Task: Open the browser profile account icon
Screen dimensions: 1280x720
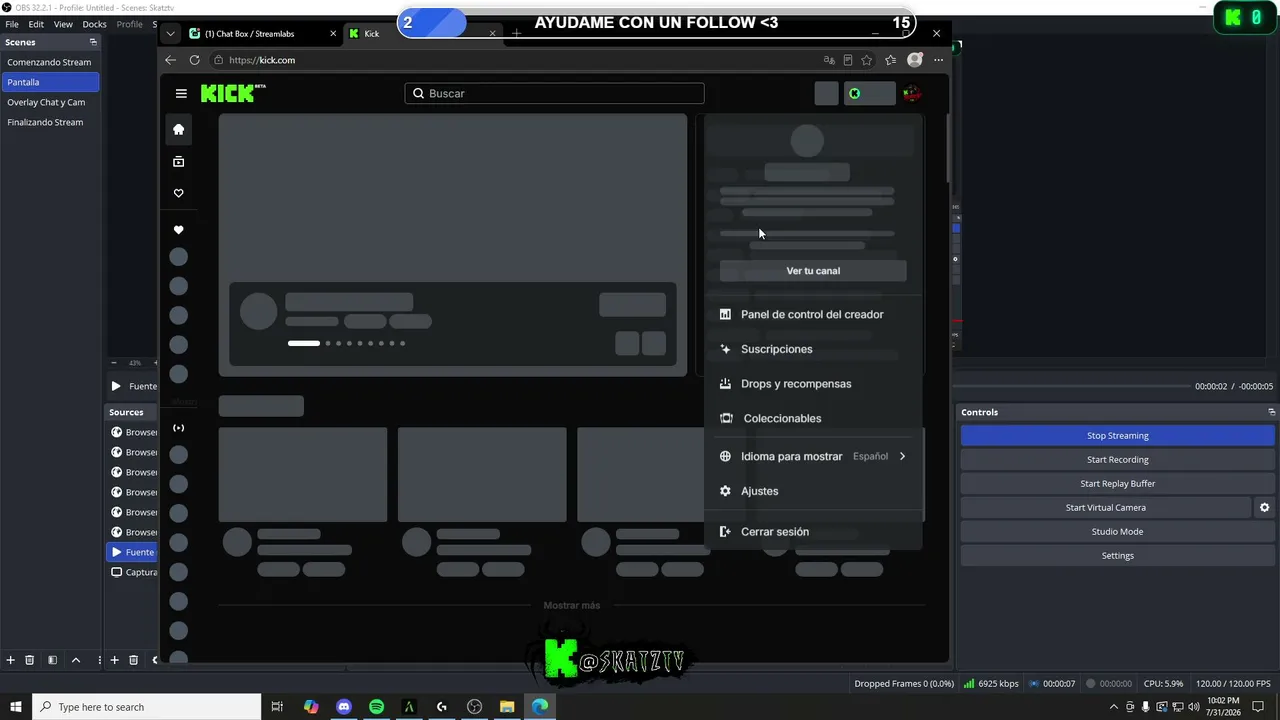Action: pyautogui.click(x=914, y=60)
